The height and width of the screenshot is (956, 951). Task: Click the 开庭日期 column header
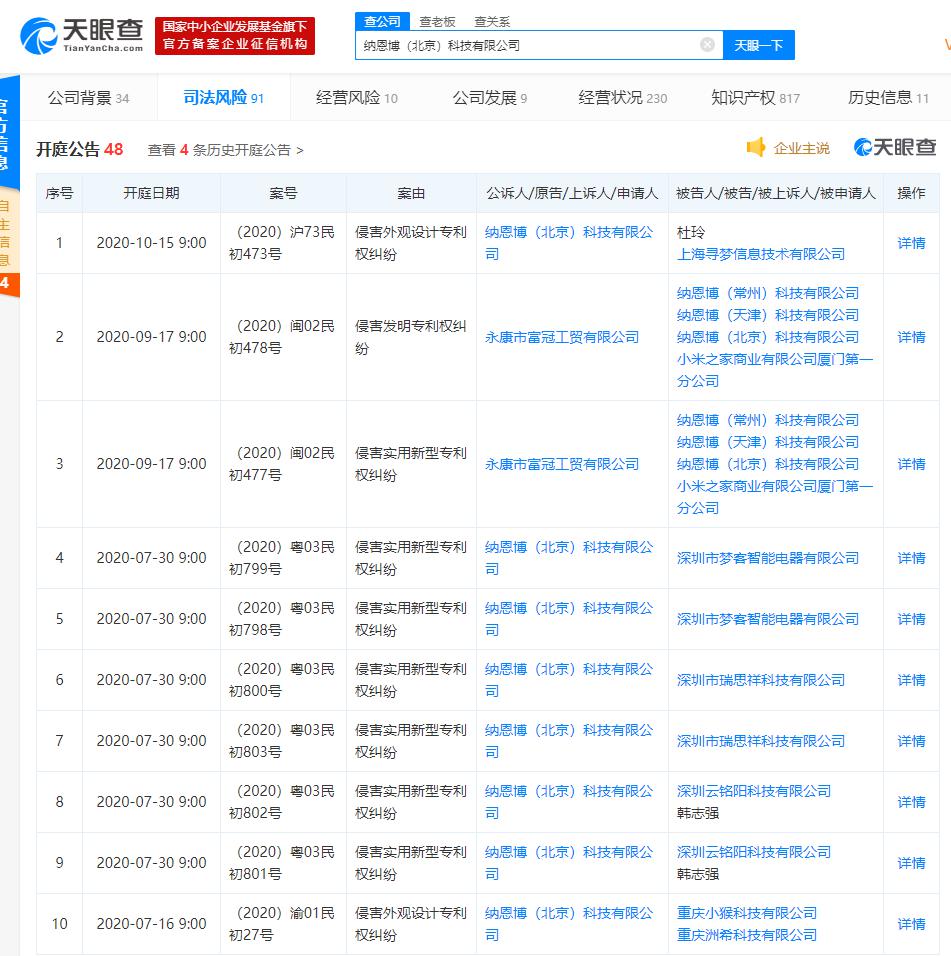[151, 193]
